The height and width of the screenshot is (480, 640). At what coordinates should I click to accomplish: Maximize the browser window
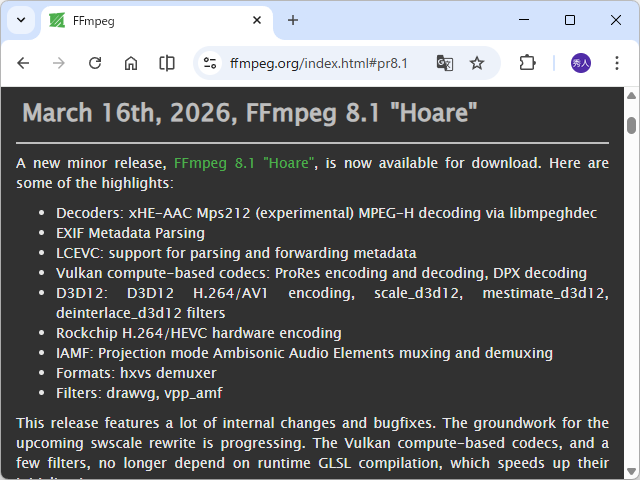tap(570, 20)
